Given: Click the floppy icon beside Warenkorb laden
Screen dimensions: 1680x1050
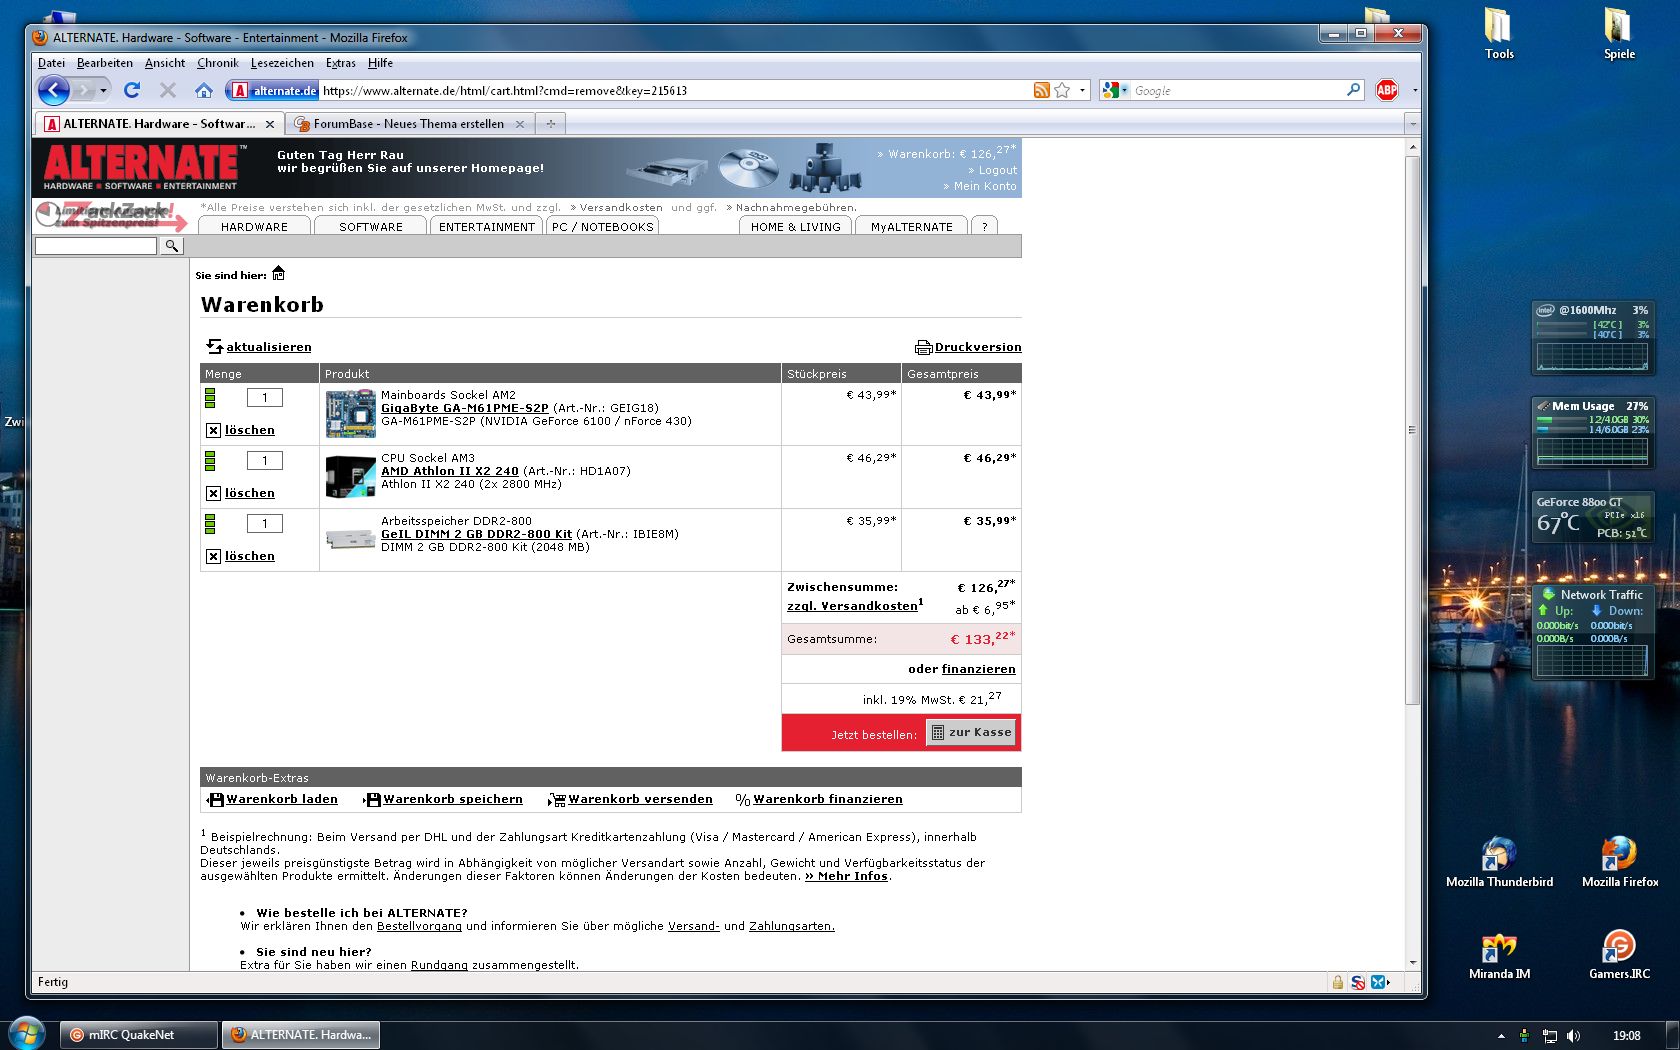Looking at the screenshot, I should point(215,800).
